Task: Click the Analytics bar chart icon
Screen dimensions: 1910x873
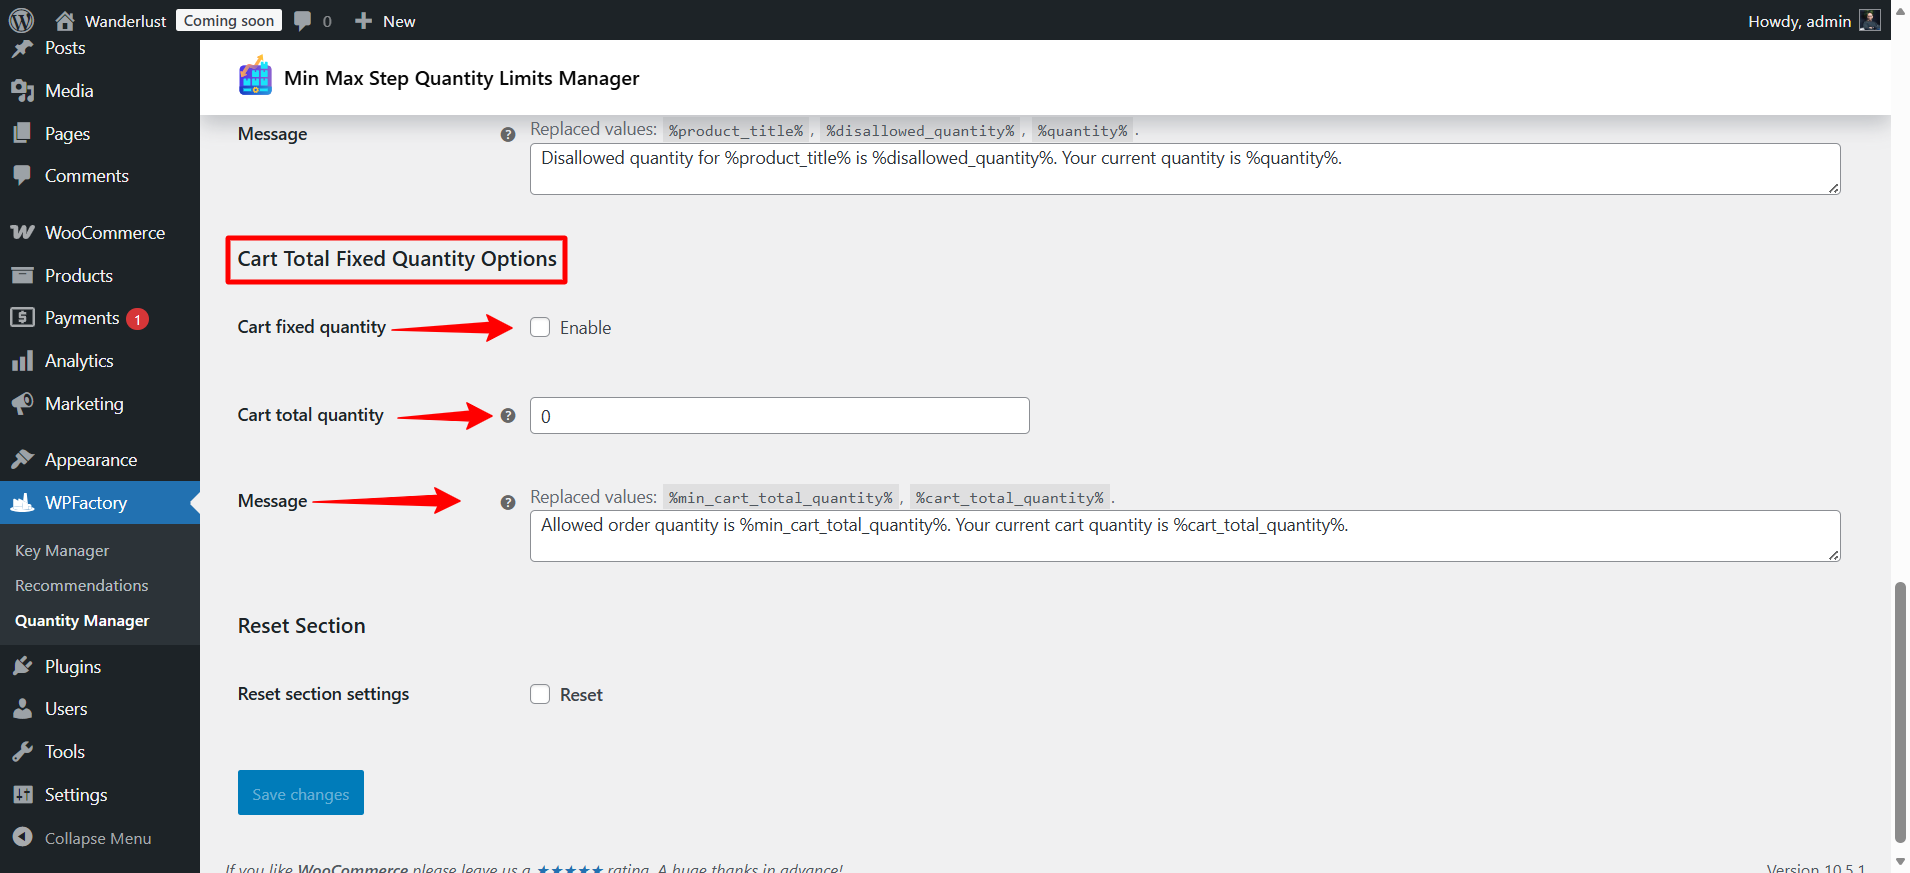Action: [x=22, y=361]
